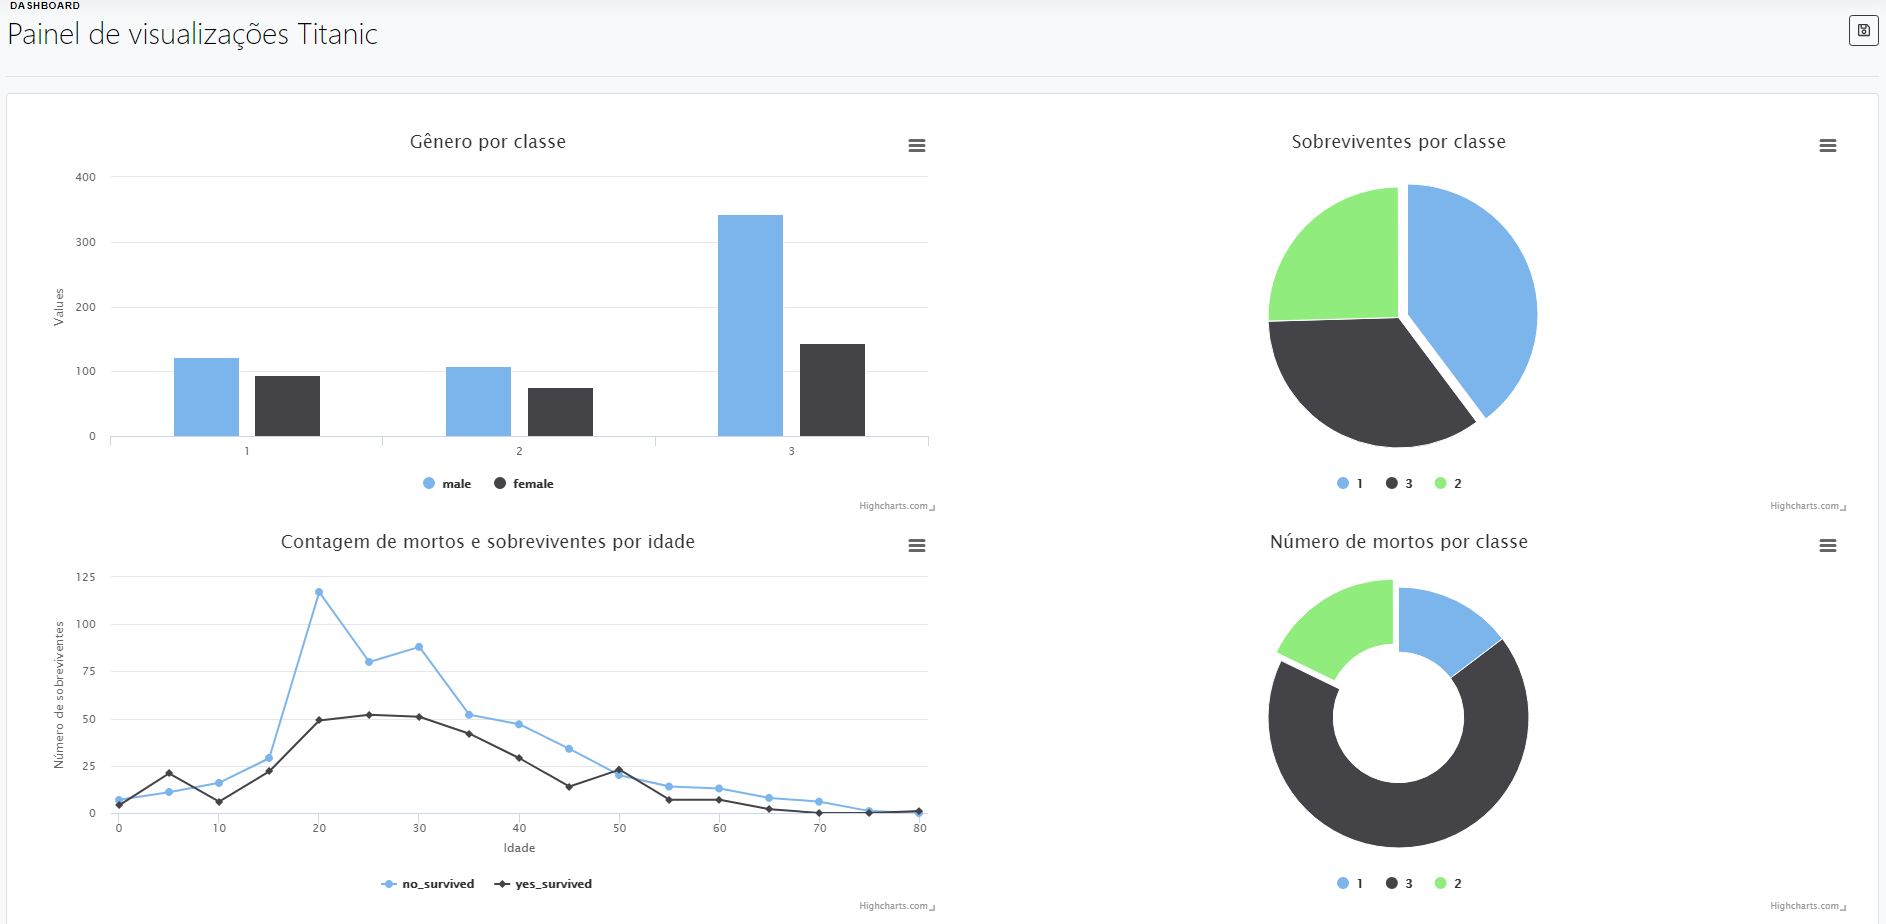Open the chart menu for Contagem de mortos e sobreviventes

(916, 546)
